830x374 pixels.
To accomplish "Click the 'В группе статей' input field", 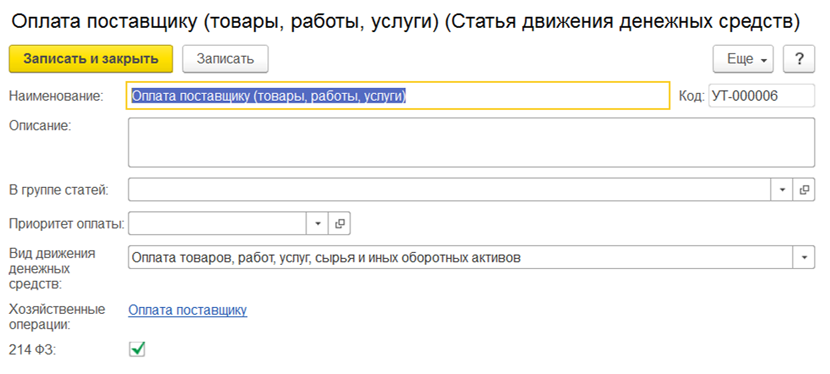I will coord(449,189).
